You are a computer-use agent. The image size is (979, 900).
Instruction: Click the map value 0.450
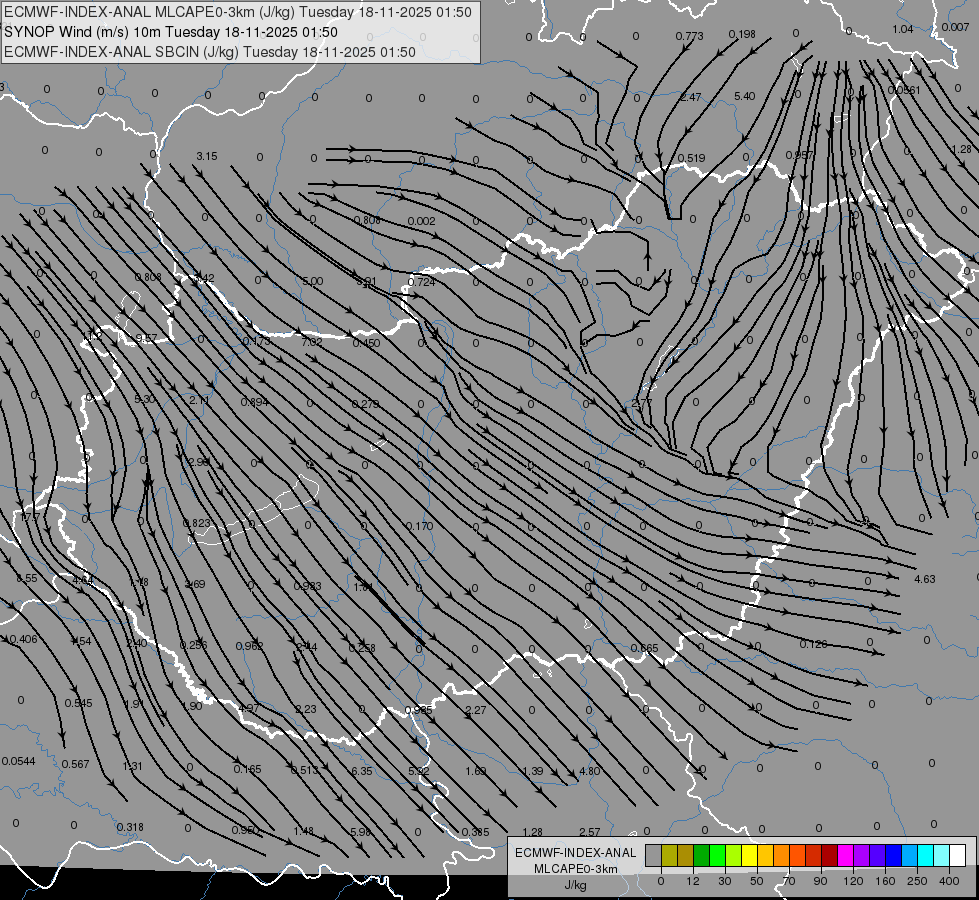pyautogui.click(x=367, y=343)
